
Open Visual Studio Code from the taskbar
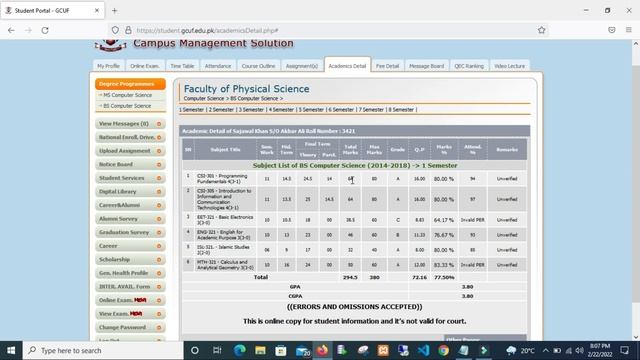point(423,350)
